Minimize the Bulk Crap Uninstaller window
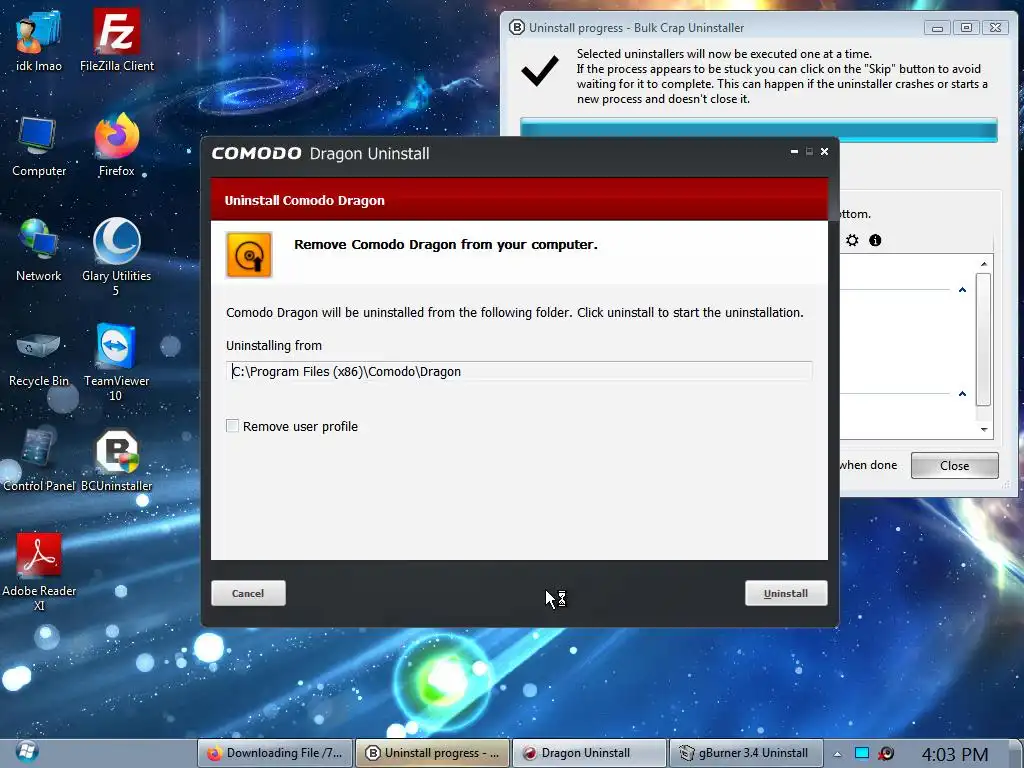The height and width of the screenshot is (768, 1024). tap(937, 28)
